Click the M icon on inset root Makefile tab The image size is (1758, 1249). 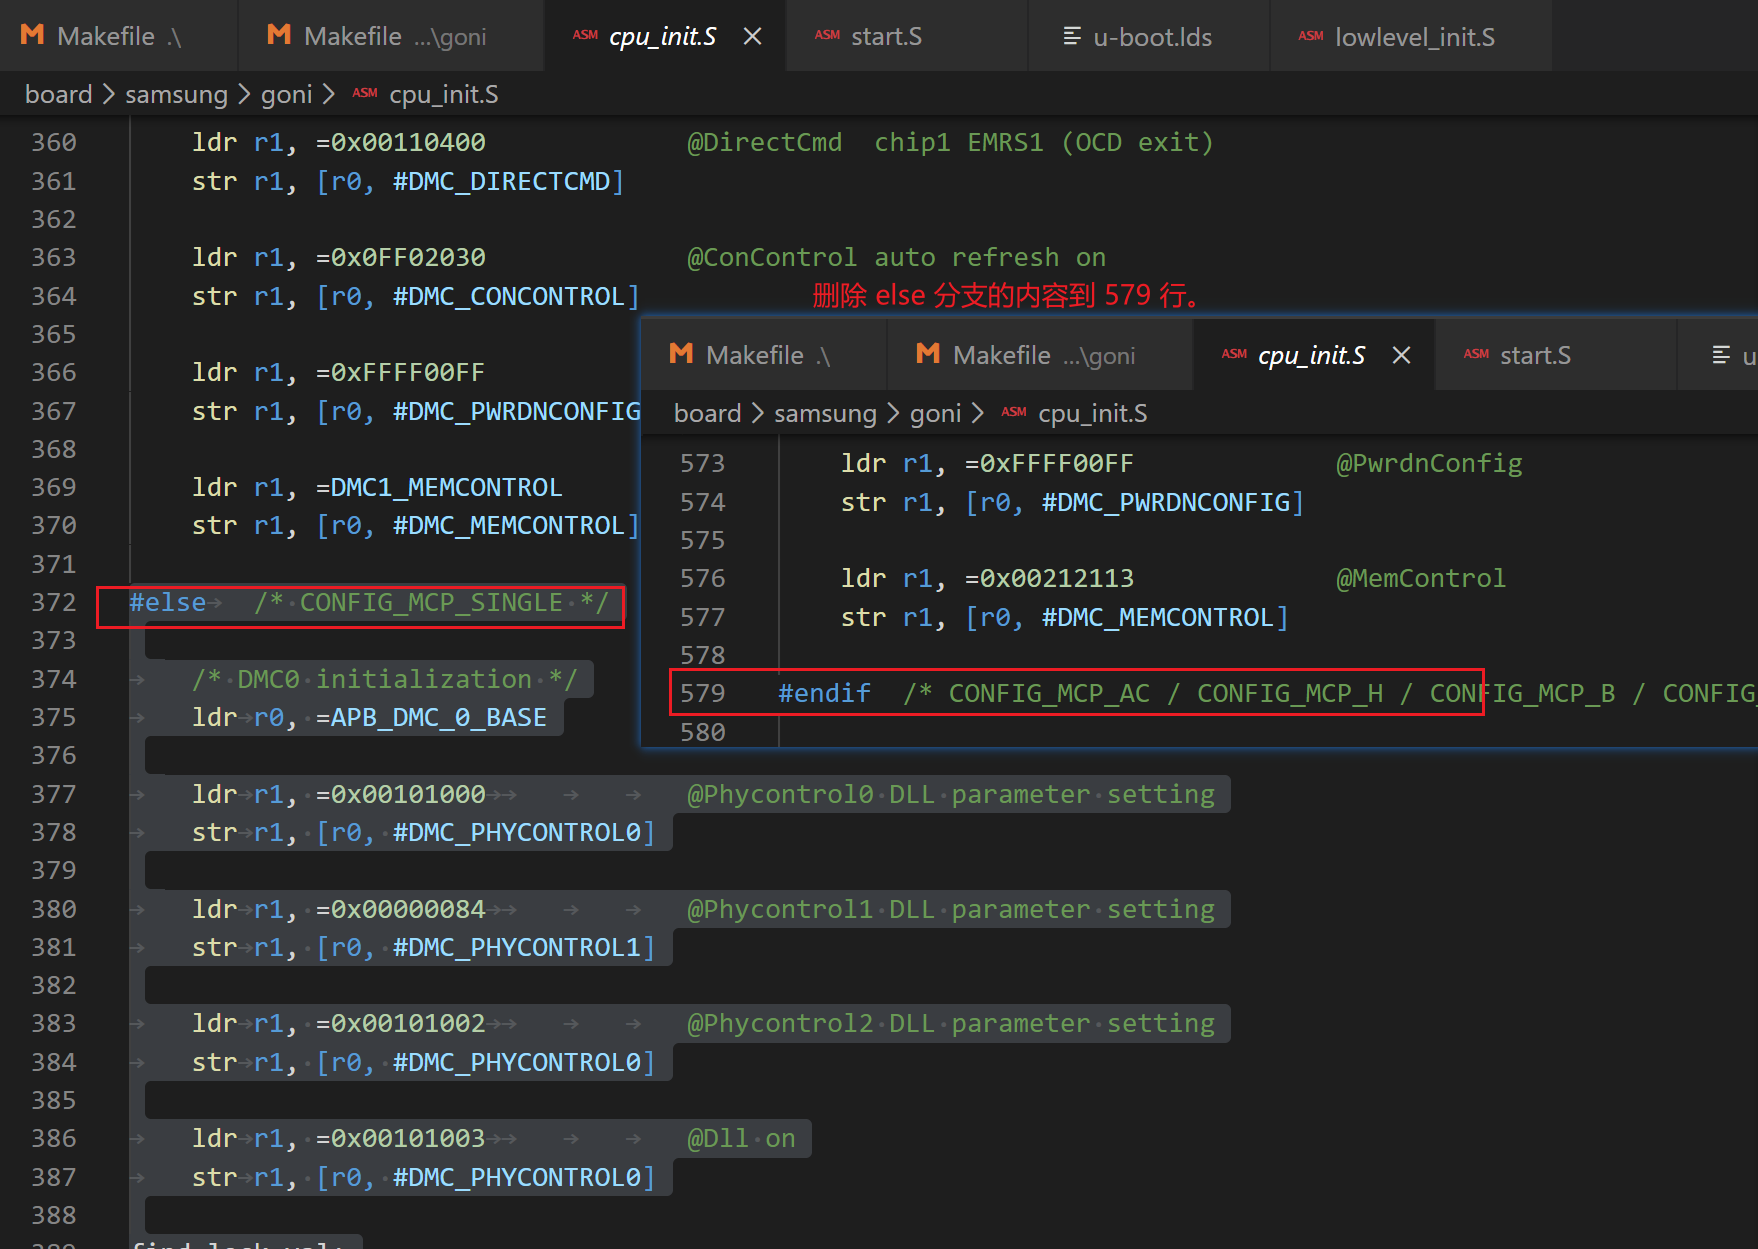point(682,353)
